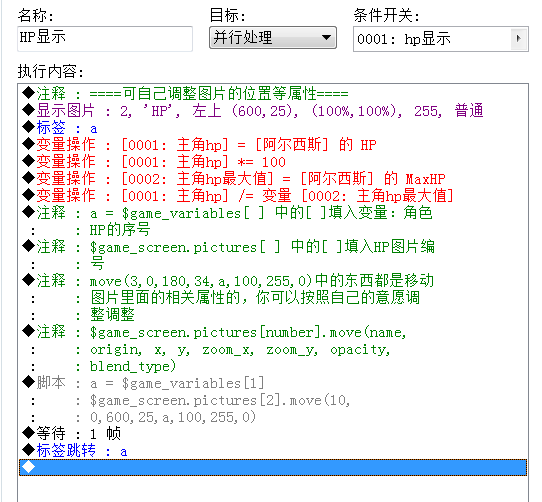Select line 变量操作 [0001: 主角hp] *= 100
542x502 pixels.
[273, 162]
